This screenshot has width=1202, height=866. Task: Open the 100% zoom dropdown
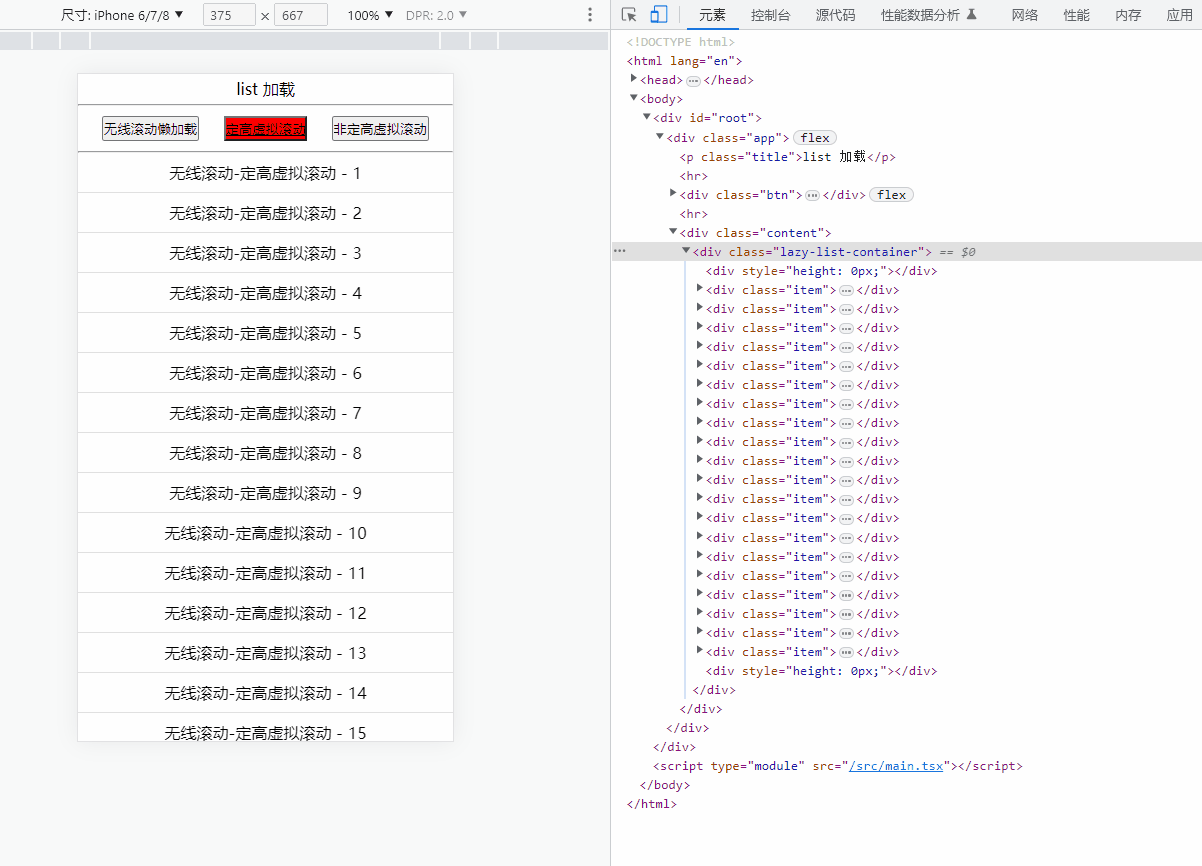coord(370,15)
